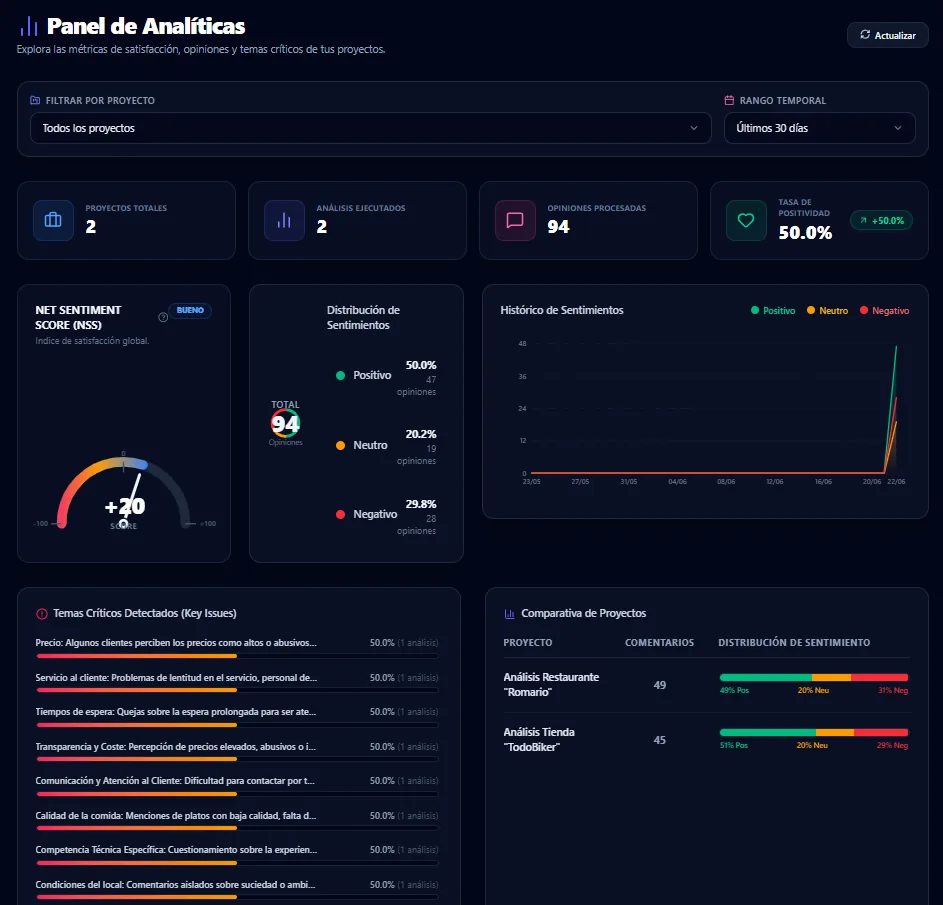Click the Calidad de la comida issue
The image size is (943, 905).
176,816
